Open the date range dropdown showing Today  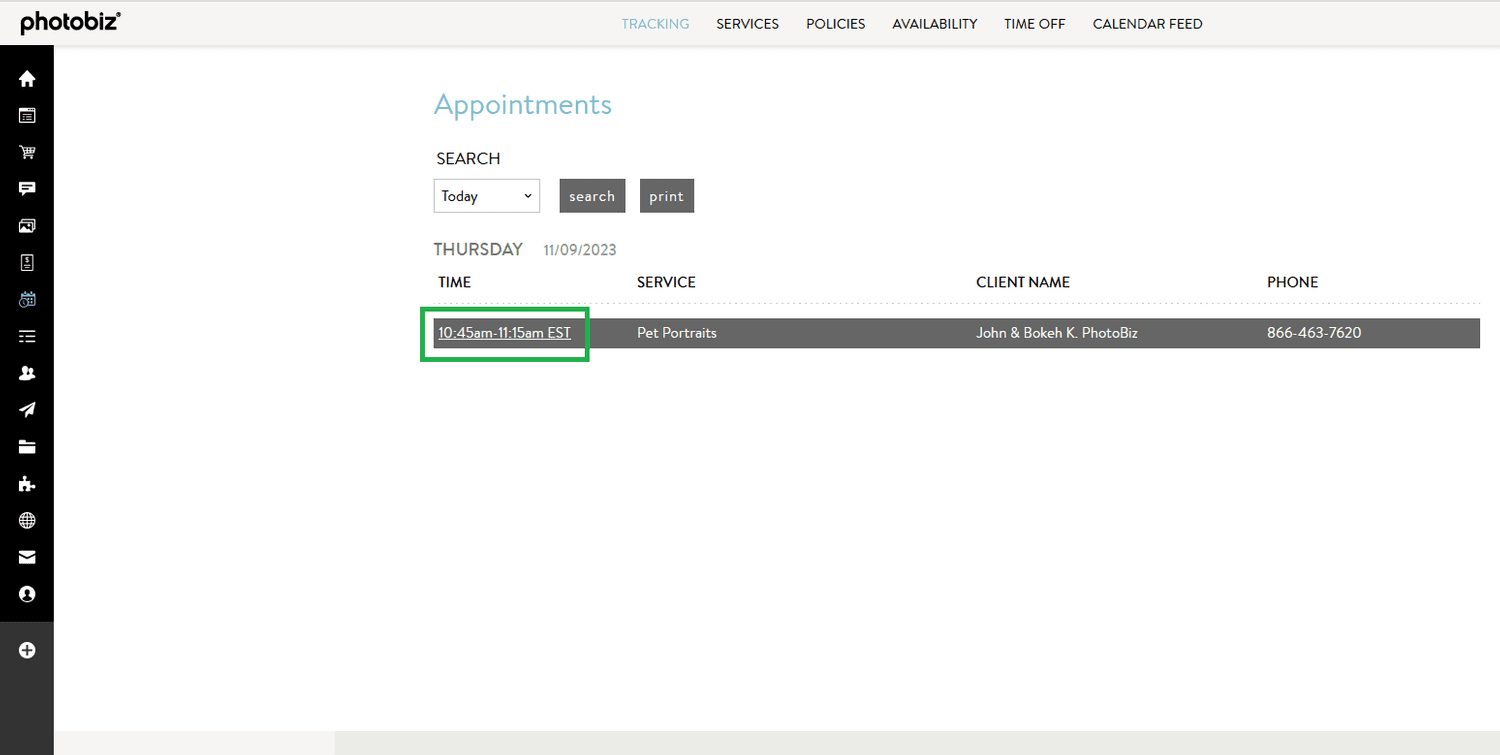tap(486, 196)
